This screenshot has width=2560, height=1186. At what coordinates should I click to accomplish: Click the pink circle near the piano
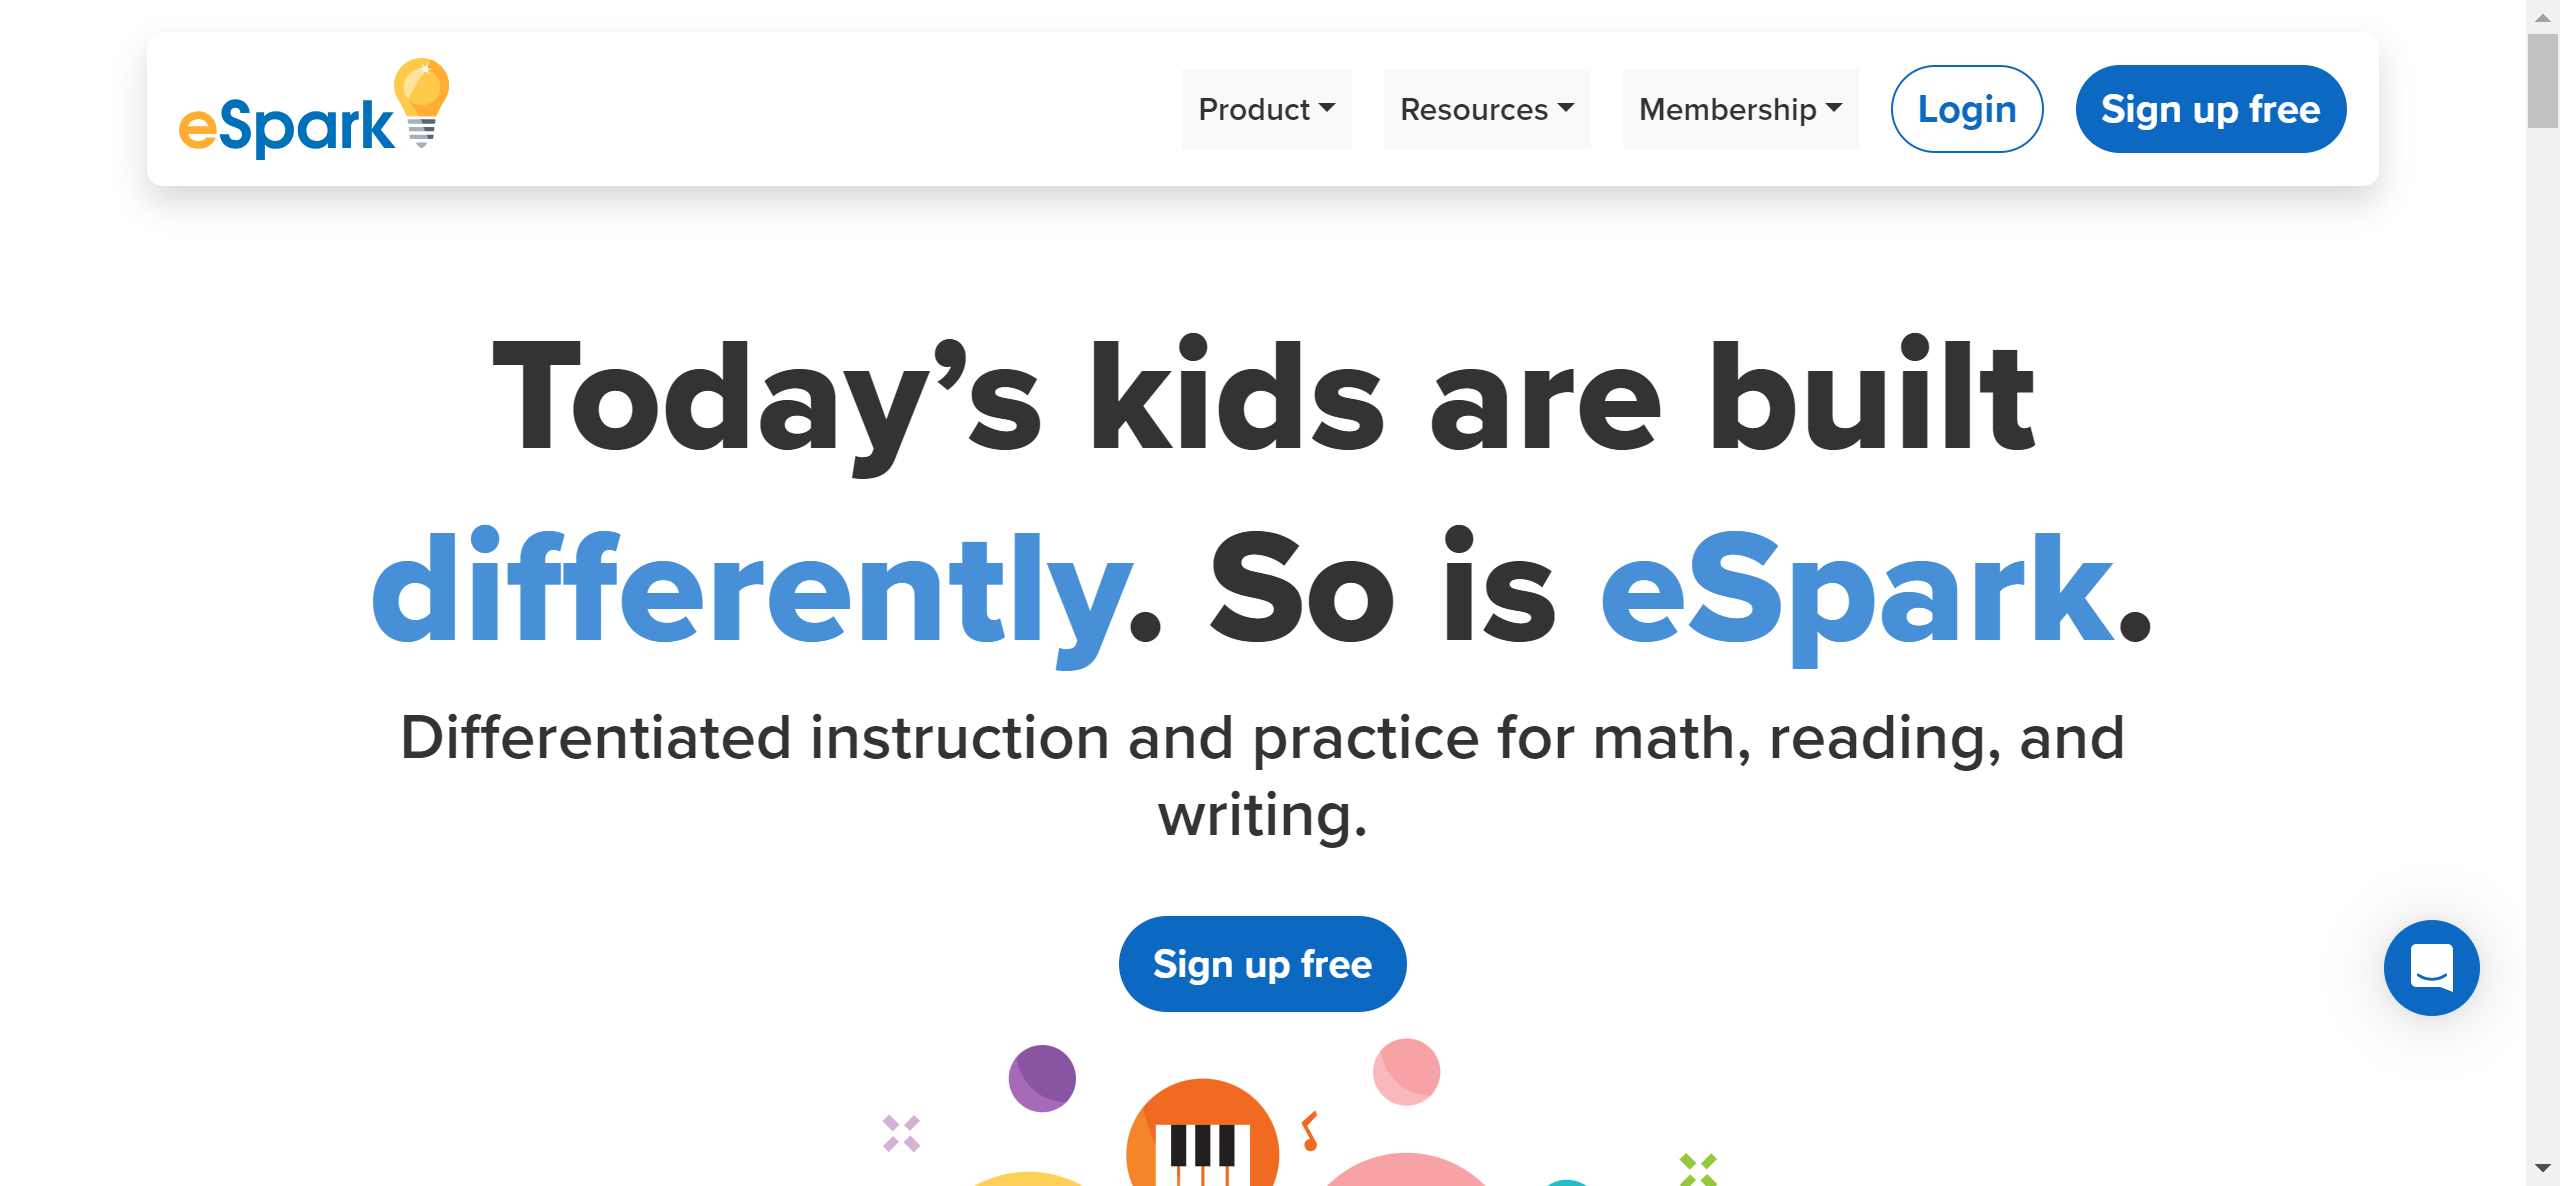click(x=1406, y=1072)
